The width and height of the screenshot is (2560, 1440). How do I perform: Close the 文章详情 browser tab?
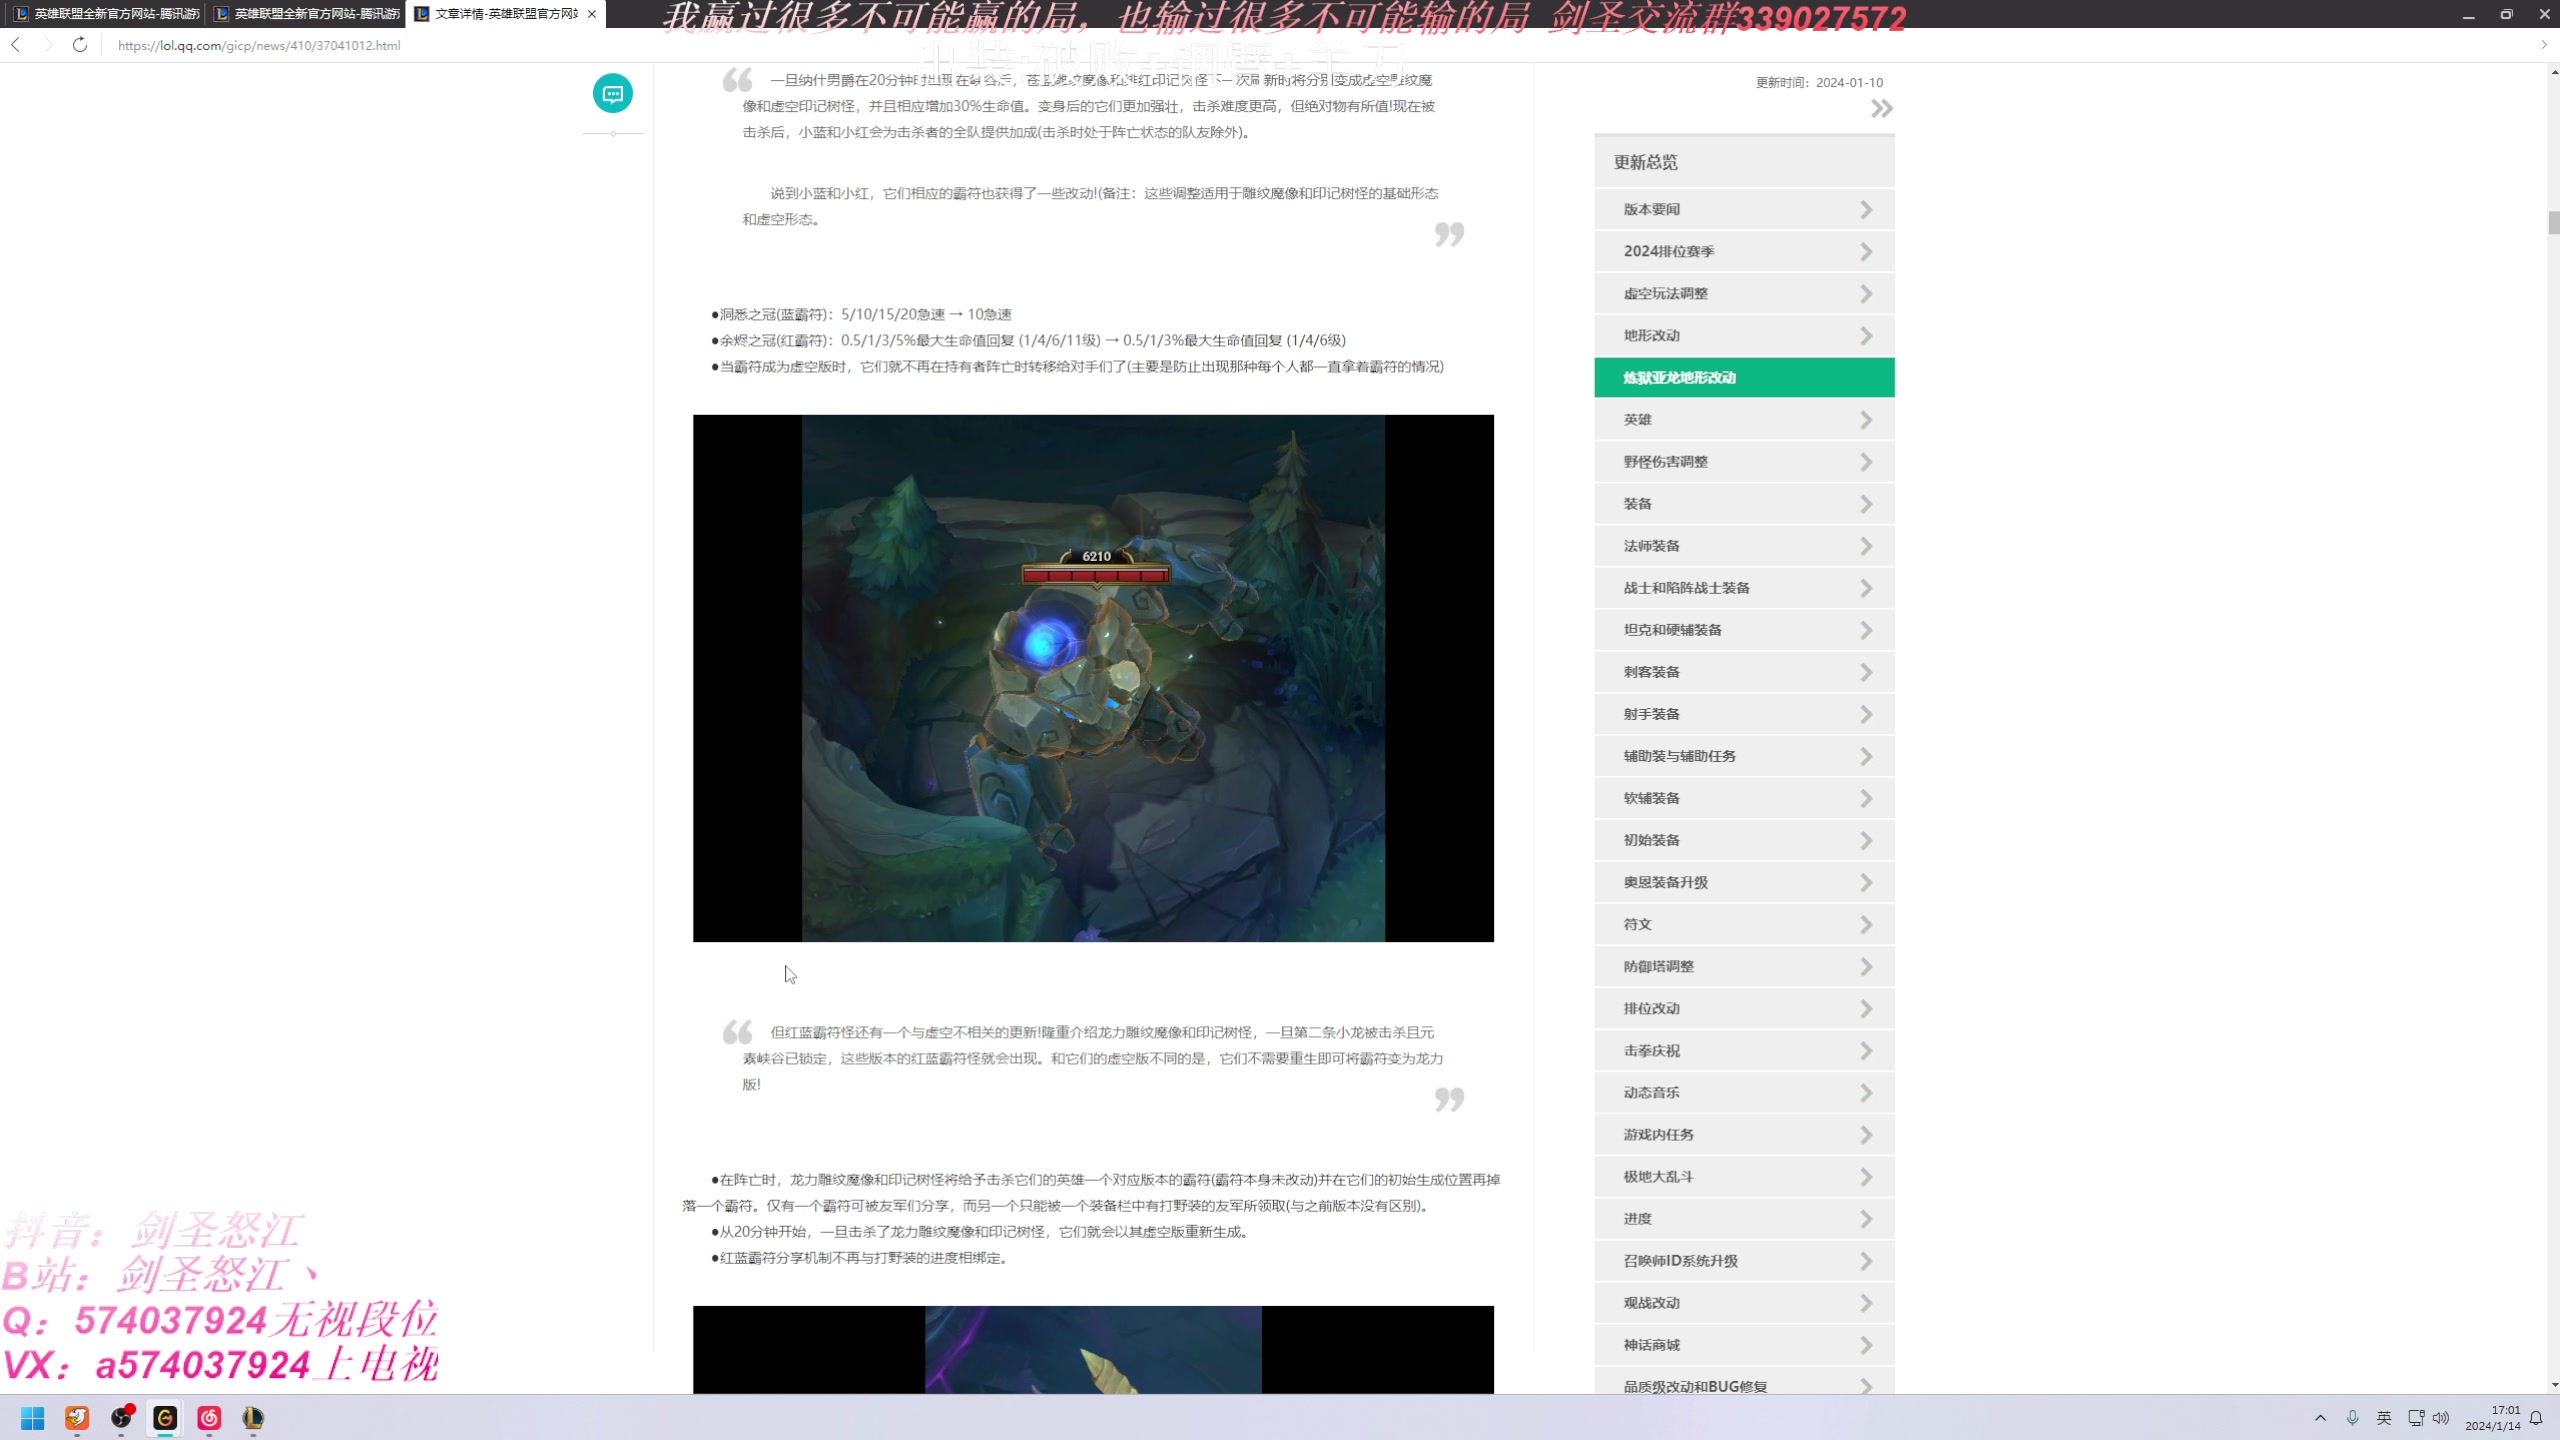(592, 14)
